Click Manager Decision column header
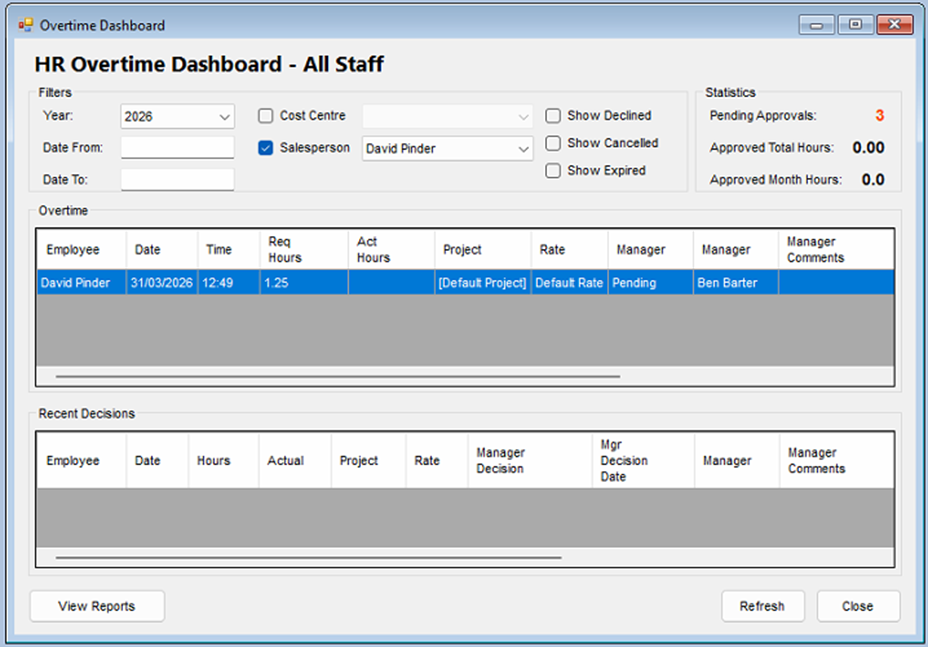This screenshot has height=647, width=928. 530,460
